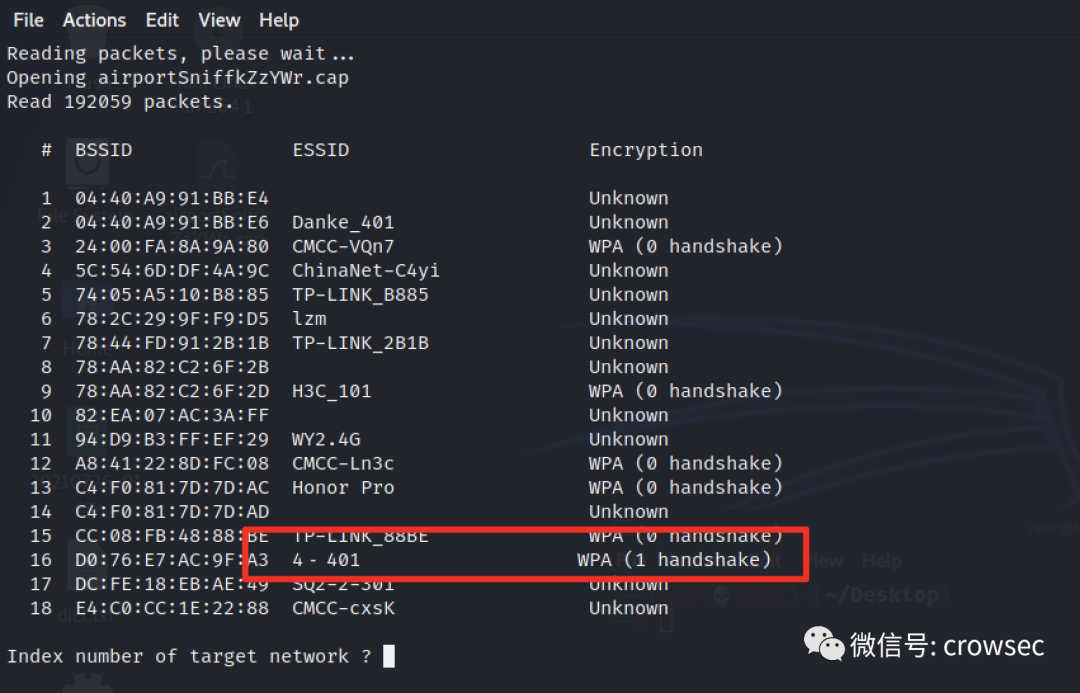
Task: Click the H3C_101 network entry
Action: coord(331,391)
